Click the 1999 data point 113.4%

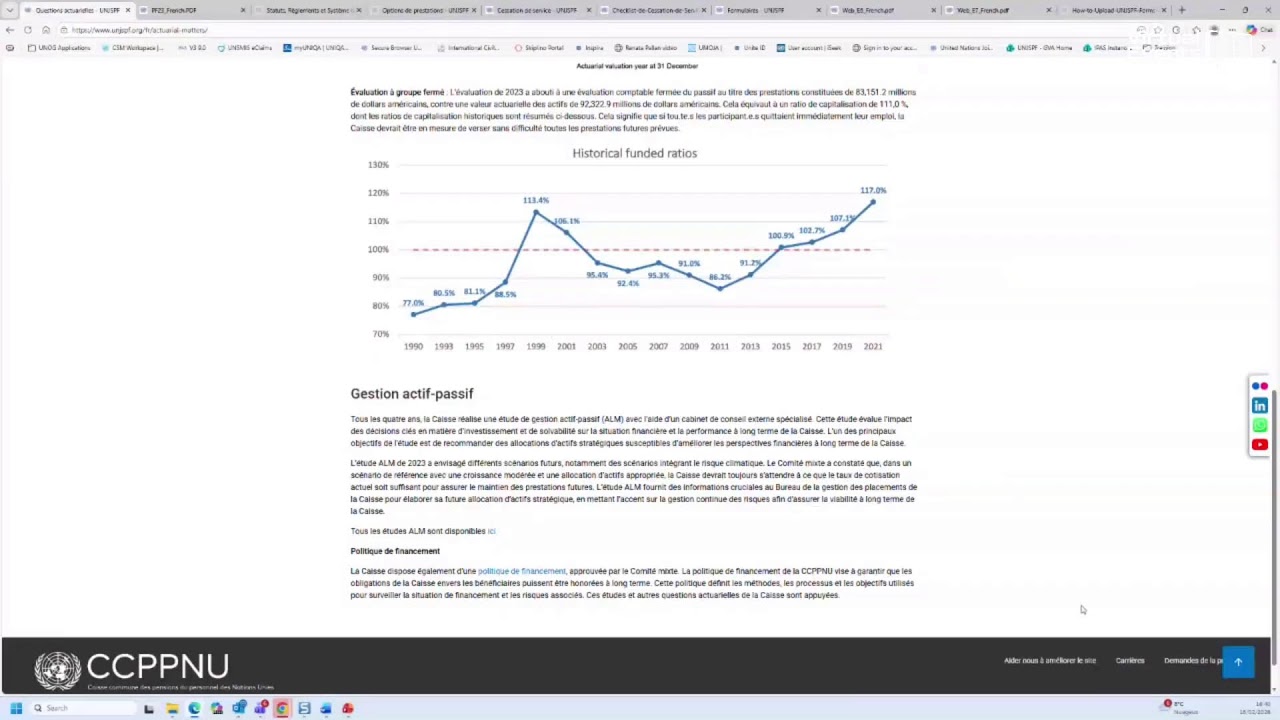click(x=536, y=212)
